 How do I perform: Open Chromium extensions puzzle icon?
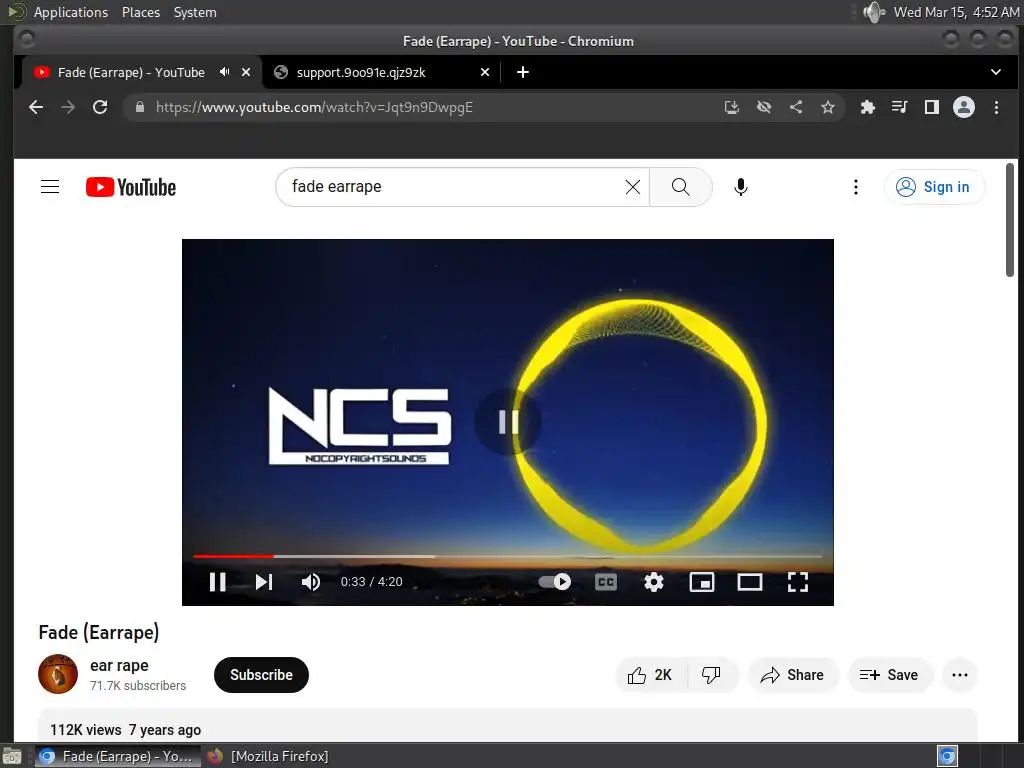[x=867, y=107]
